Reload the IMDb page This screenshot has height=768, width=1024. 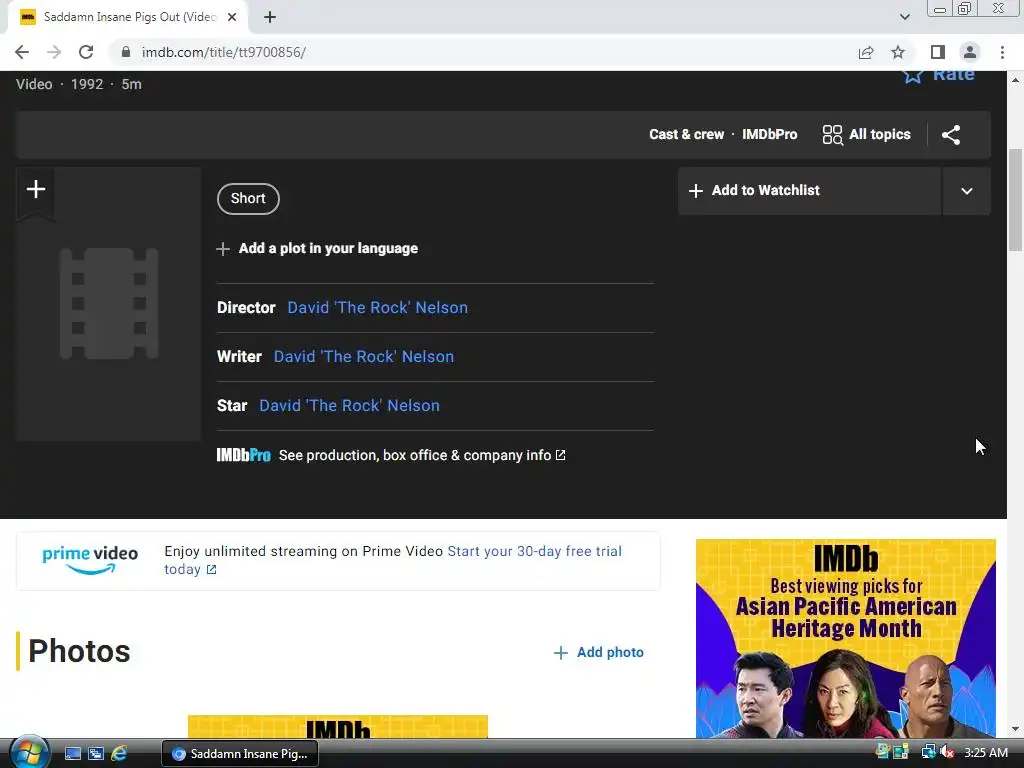[x=86, y=52]
